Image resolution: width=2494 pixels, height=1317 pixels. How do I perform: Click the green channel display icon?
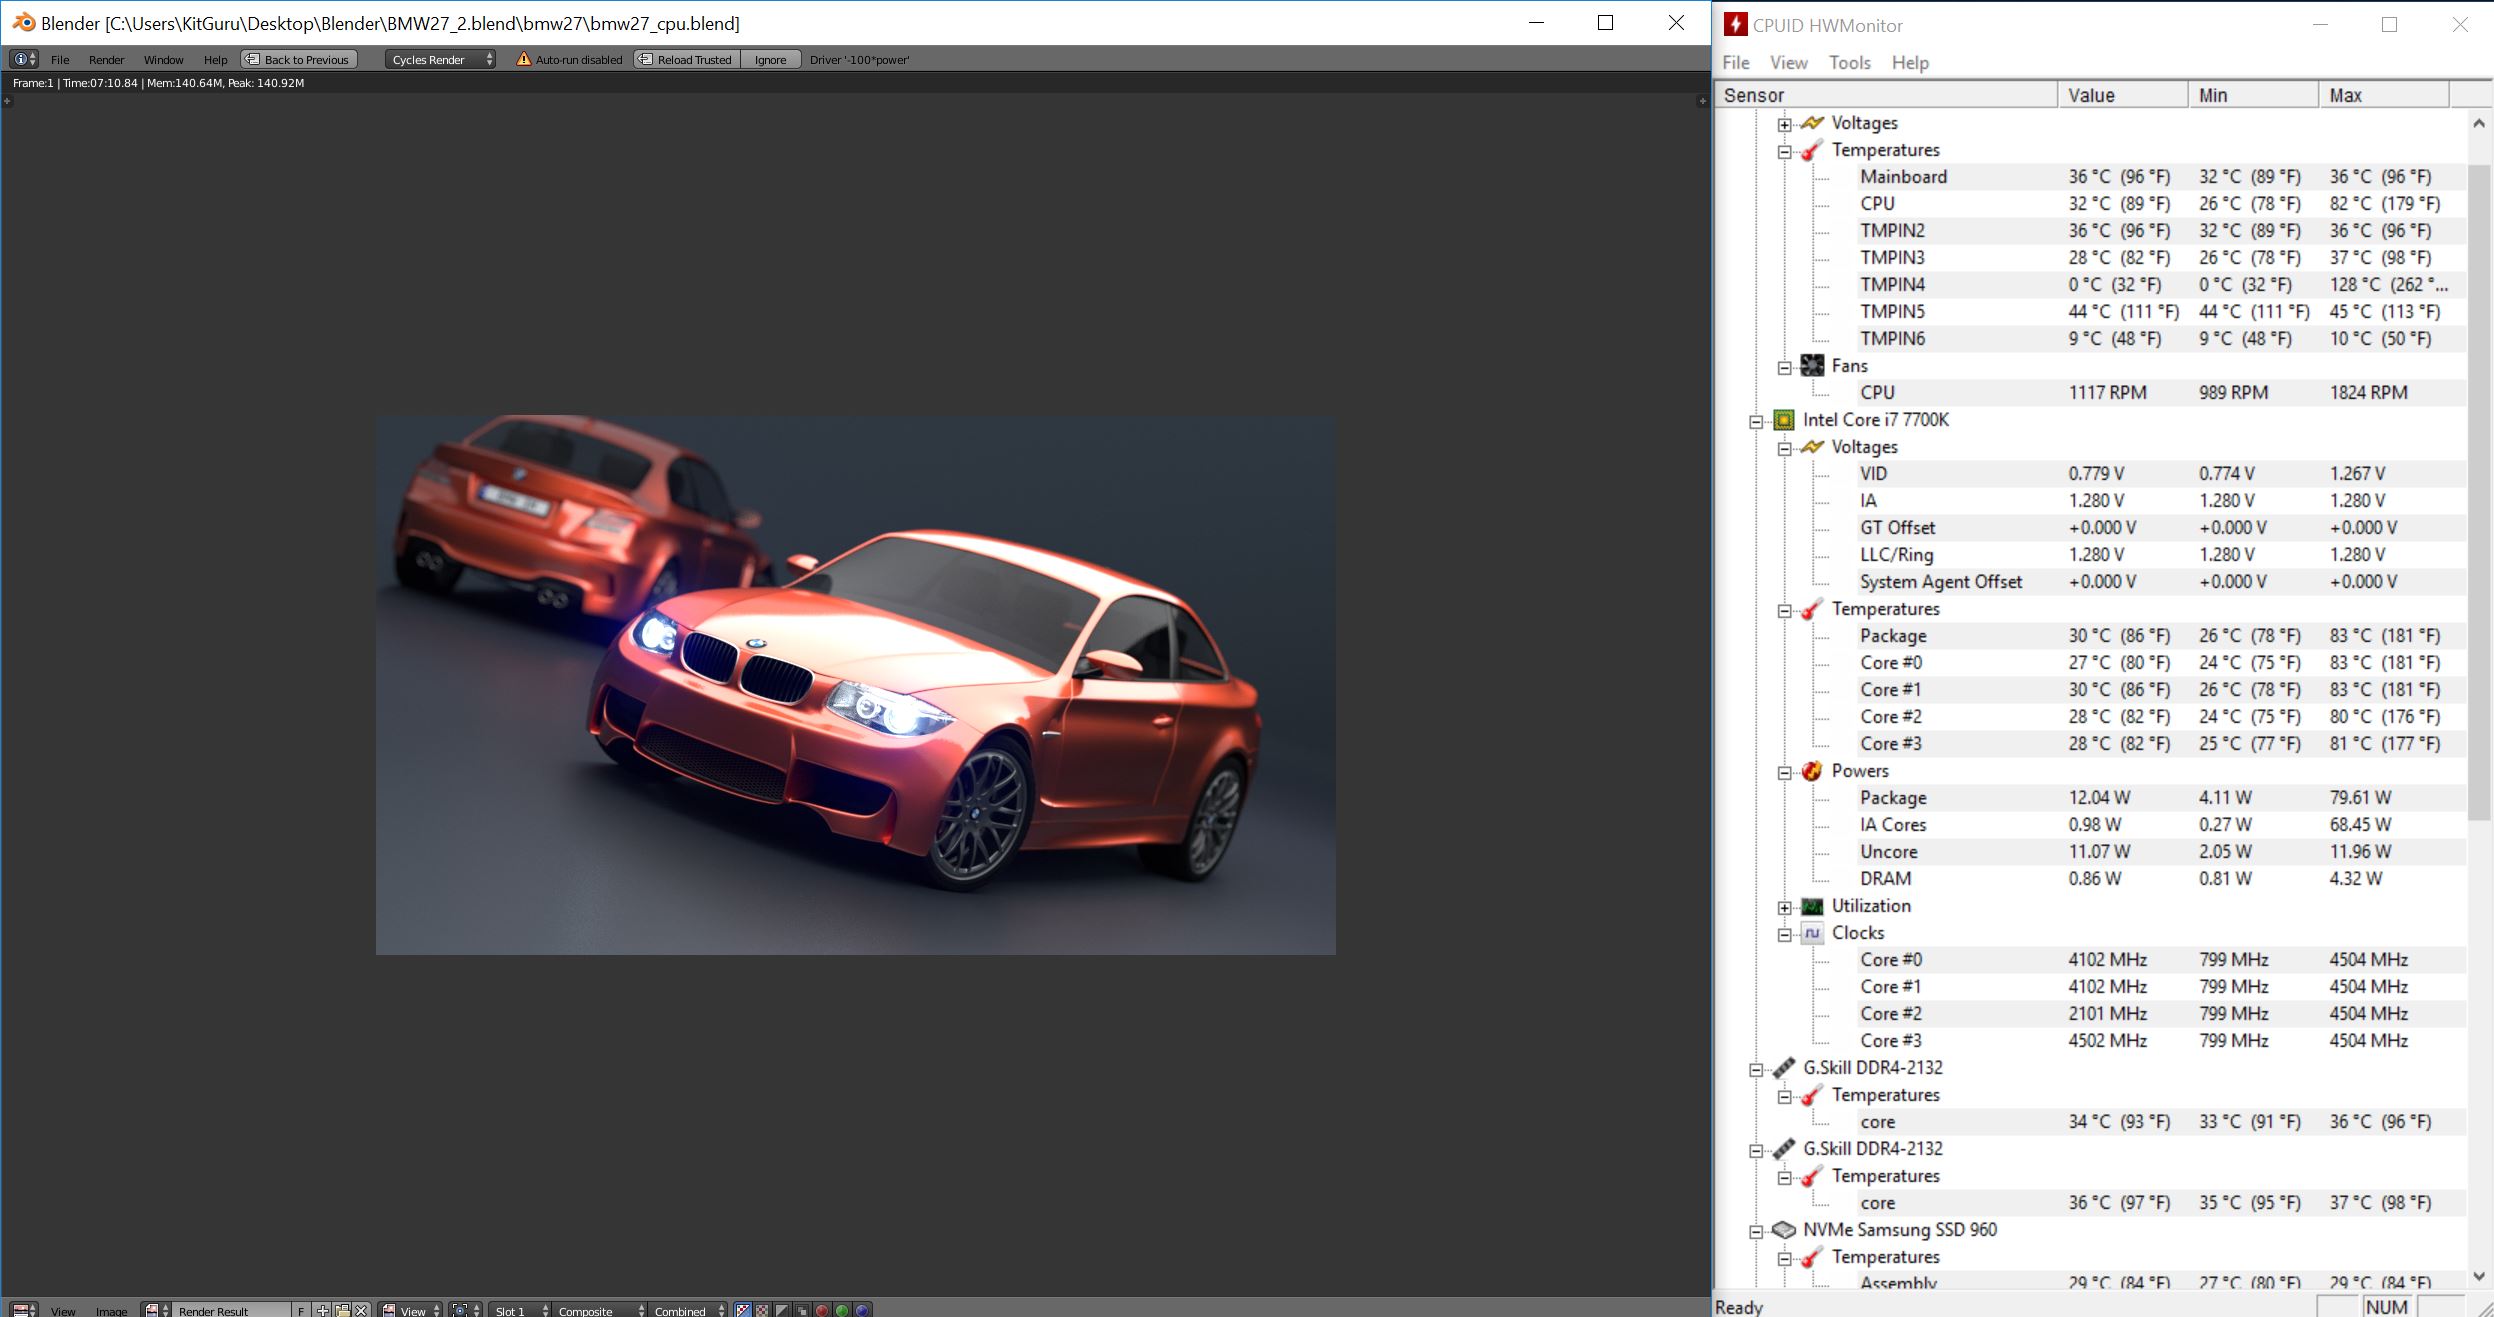coord(842,1310)
